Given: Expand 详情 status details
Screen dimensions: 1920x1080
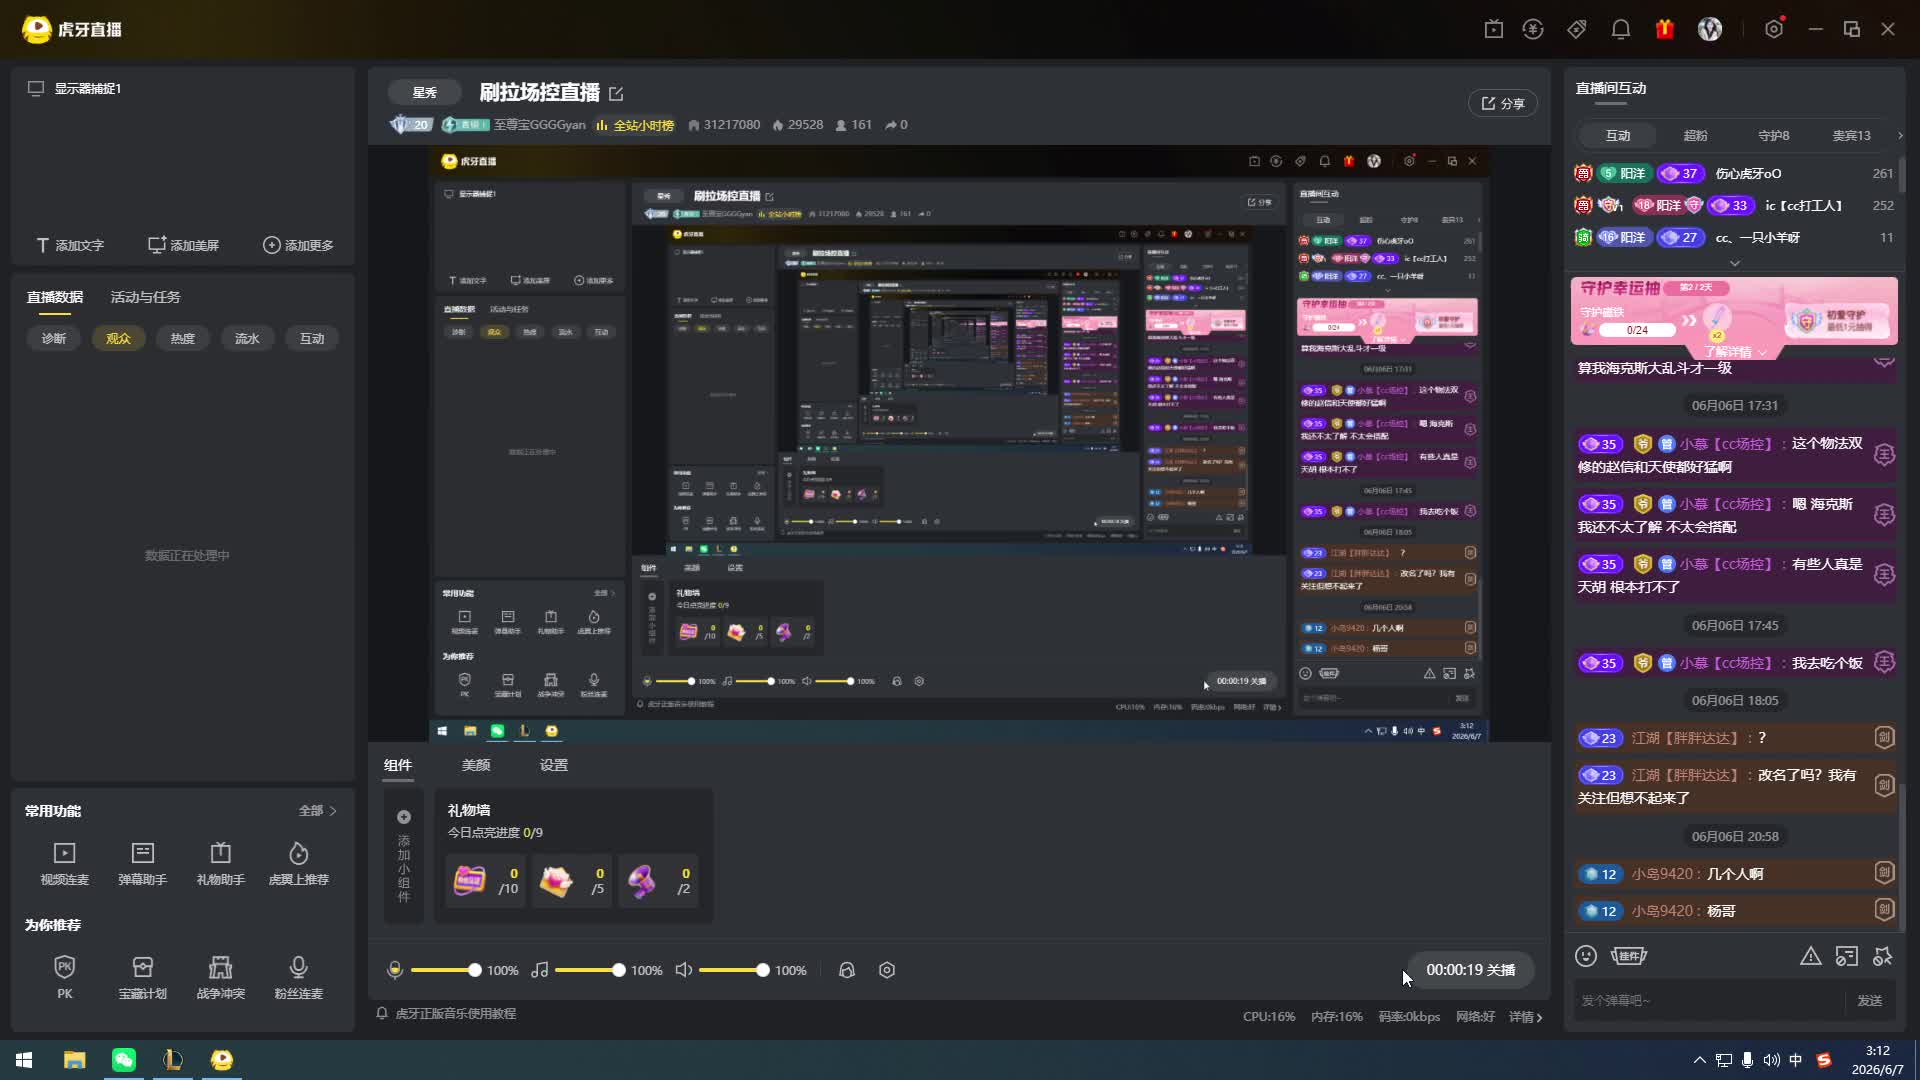Looking at the screenshot, I should [1526, 1017].
